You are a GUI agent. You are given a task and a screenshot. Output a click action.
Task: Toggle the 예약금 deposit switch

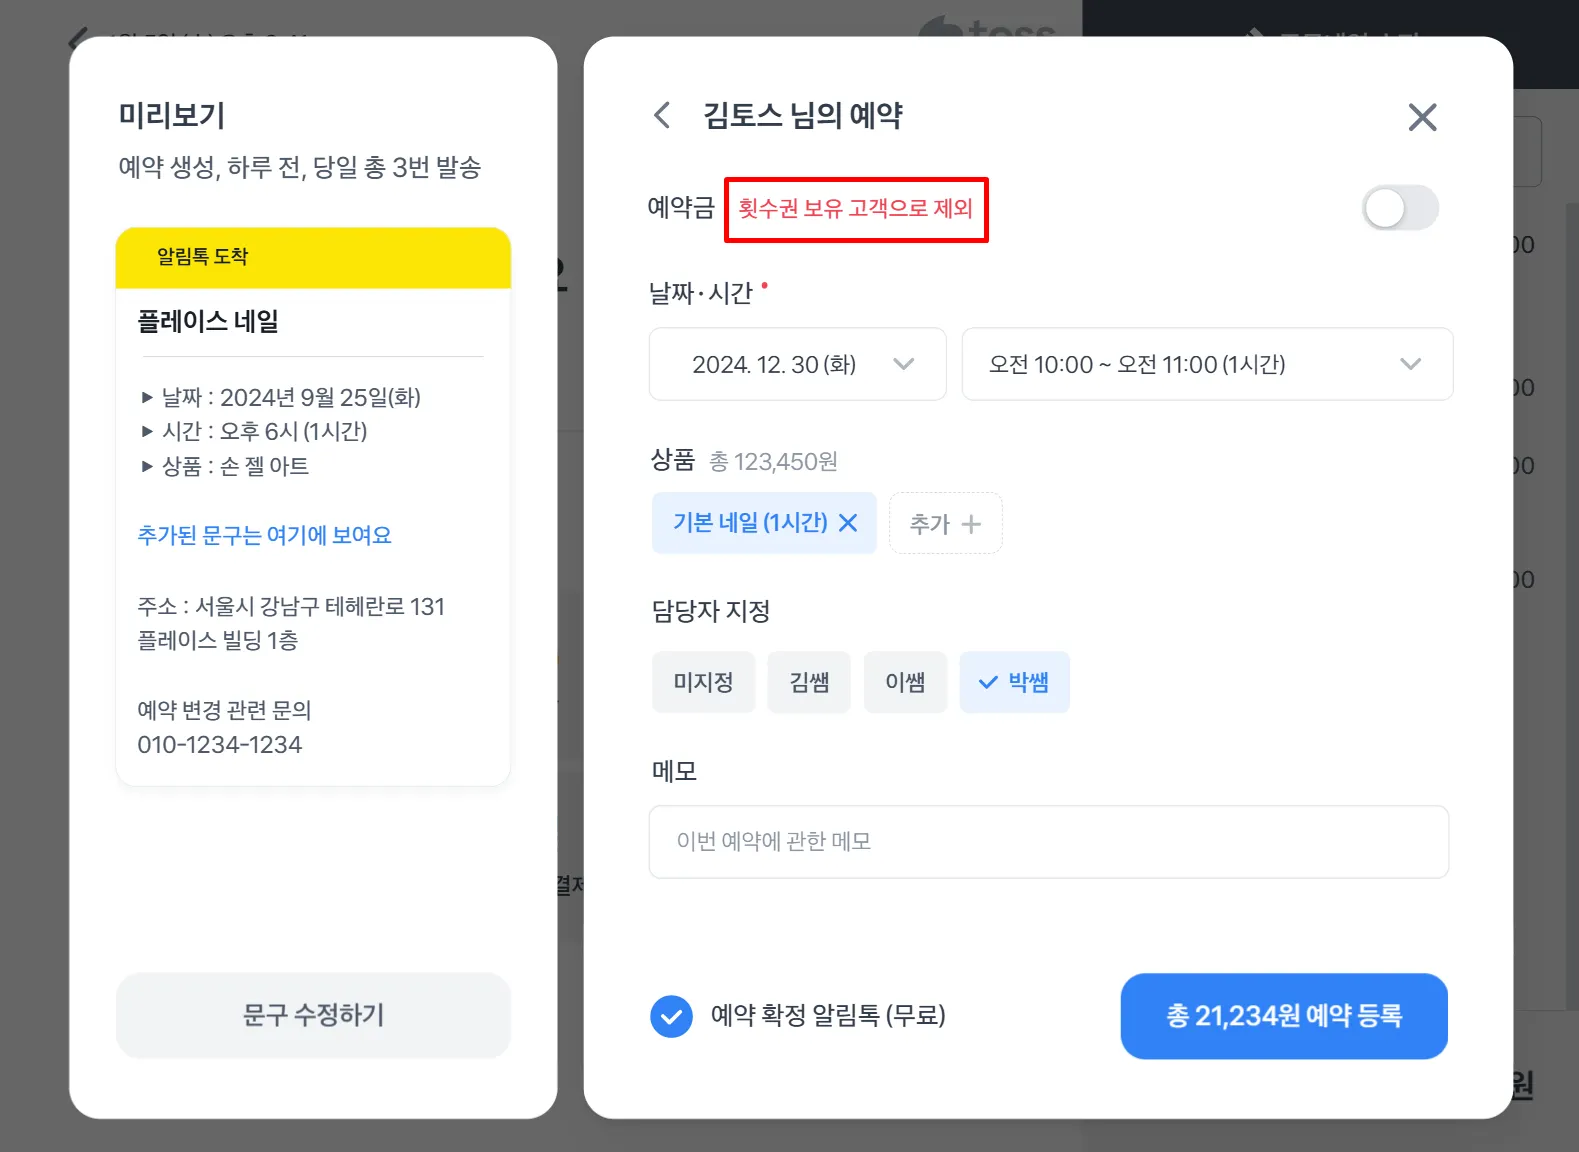1400,208
